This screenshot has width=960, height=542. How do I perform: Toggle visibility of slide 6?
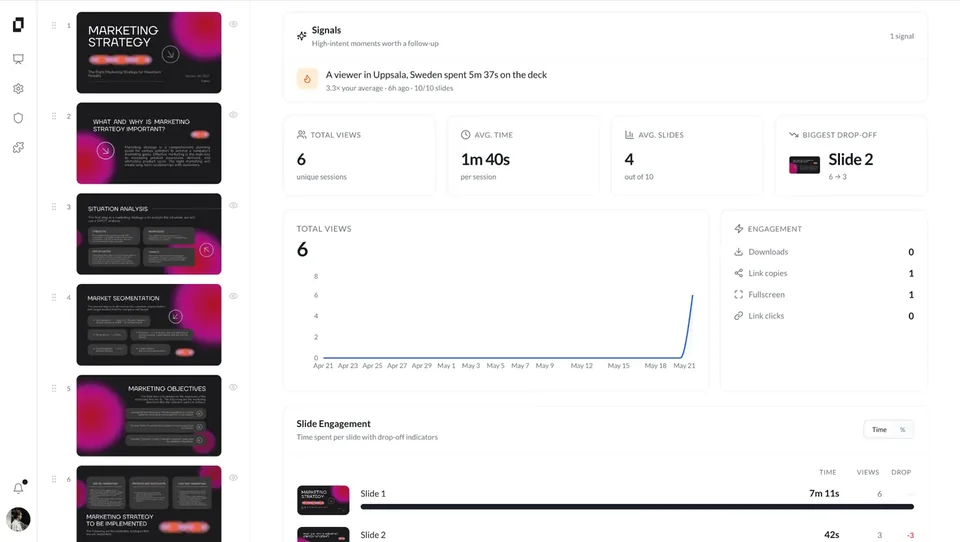tap(233, 478)
